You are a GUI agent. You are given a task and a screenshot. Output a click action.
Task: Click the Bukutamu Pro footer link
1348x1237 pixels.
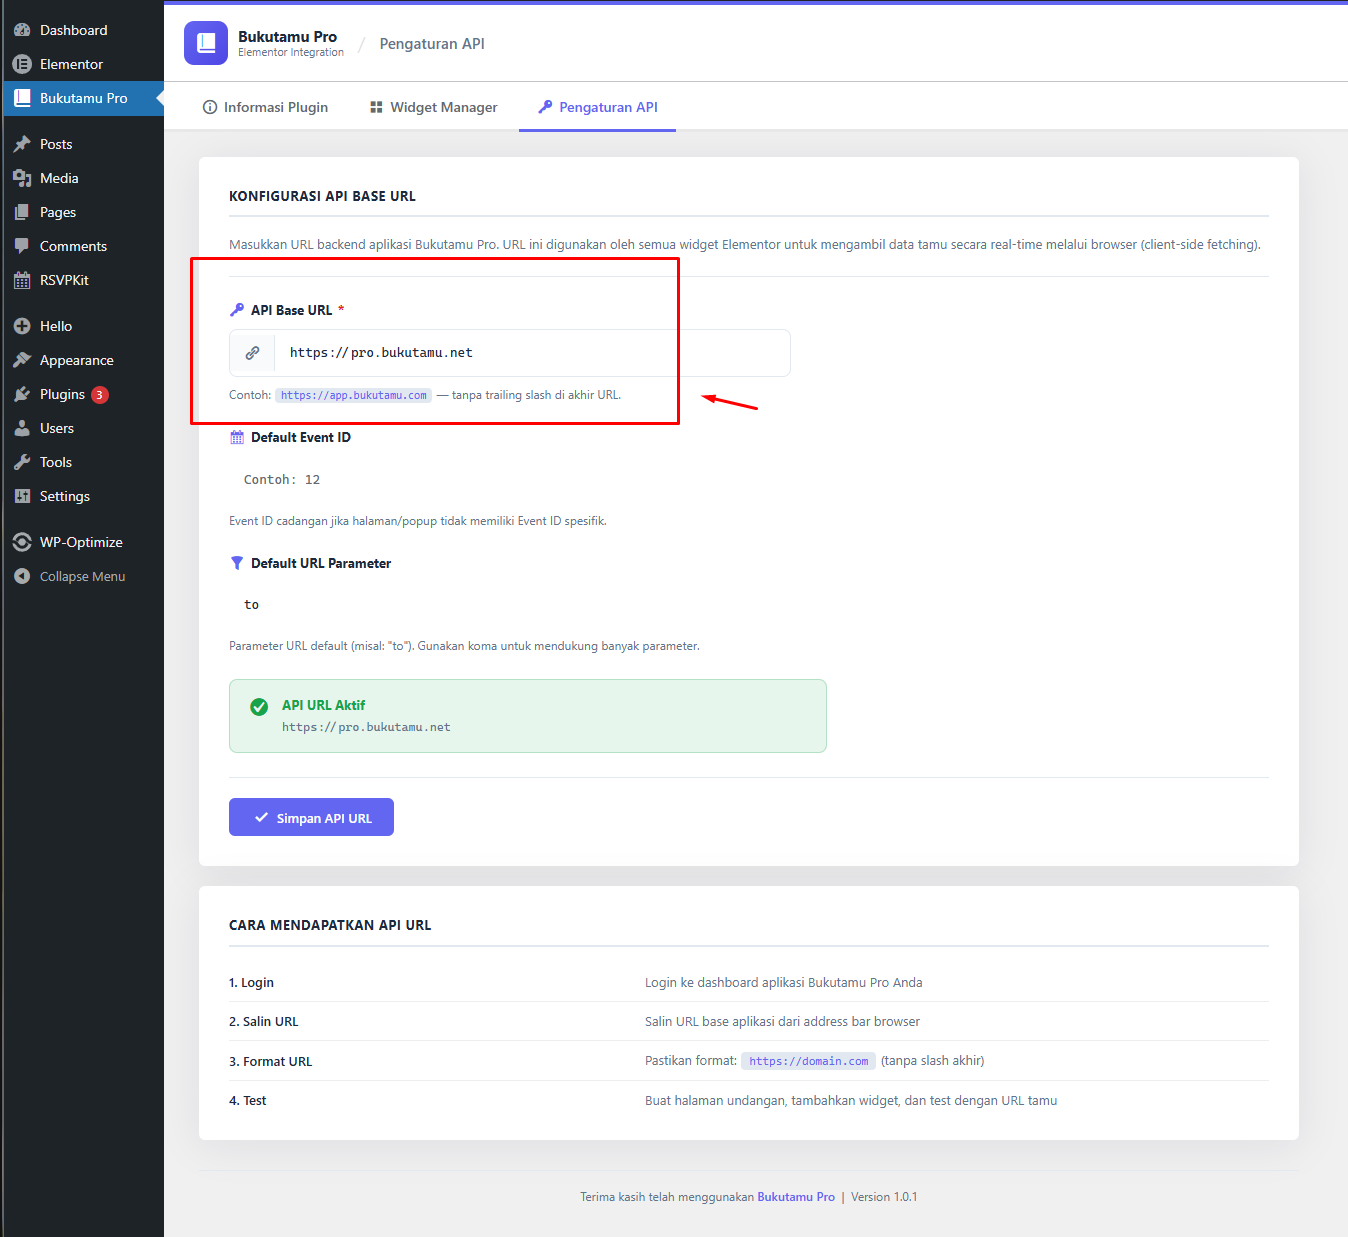tap(796, 1196)
